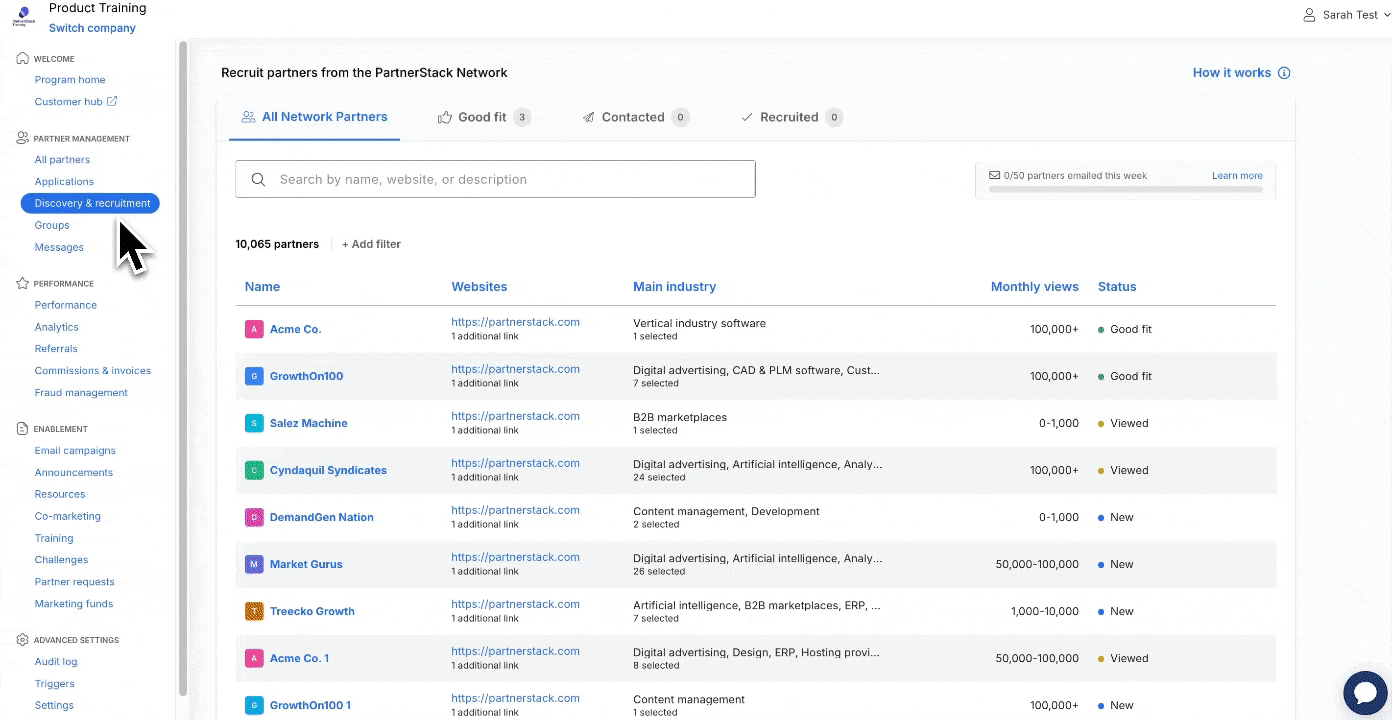
Task: Open Triggers in sidebar
Action: pos(54,683)
